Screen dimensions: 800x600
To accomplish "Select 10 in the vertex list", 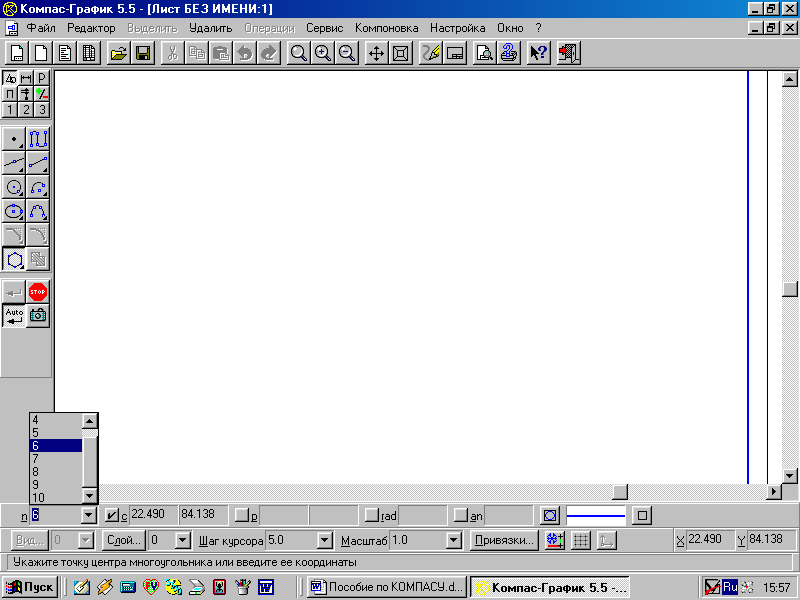I will click(x=56, y=497).
